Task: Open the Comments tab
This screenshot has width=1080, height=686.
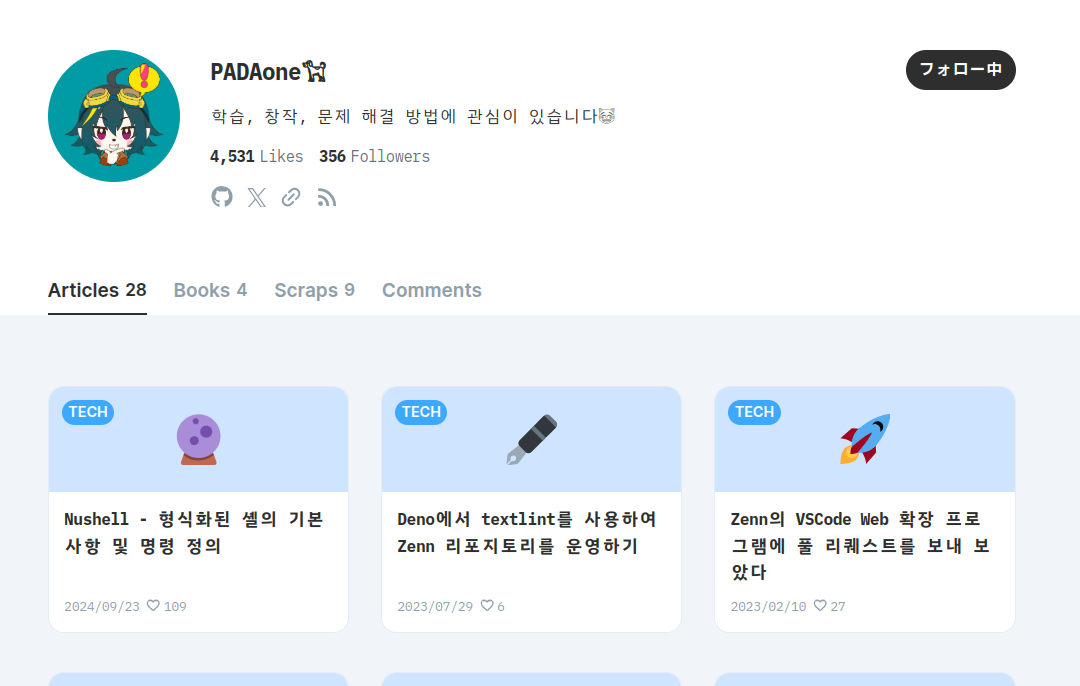Action: tap(432, 290)
